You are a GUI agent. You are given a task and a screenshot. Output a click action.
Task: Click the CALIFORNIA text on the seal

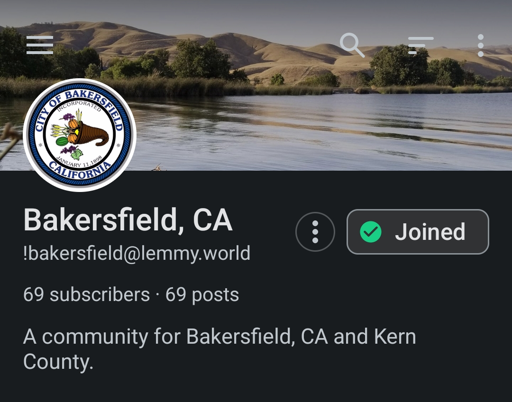(x=80, y=171)
